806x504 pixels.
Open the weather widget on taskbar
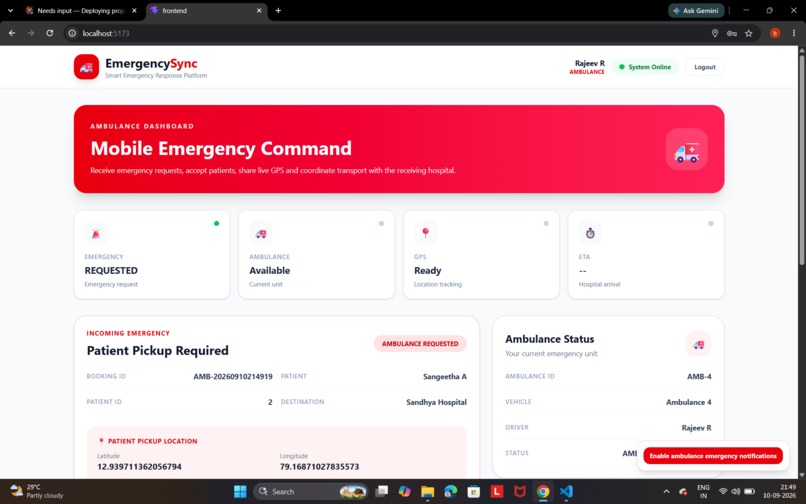37,491
